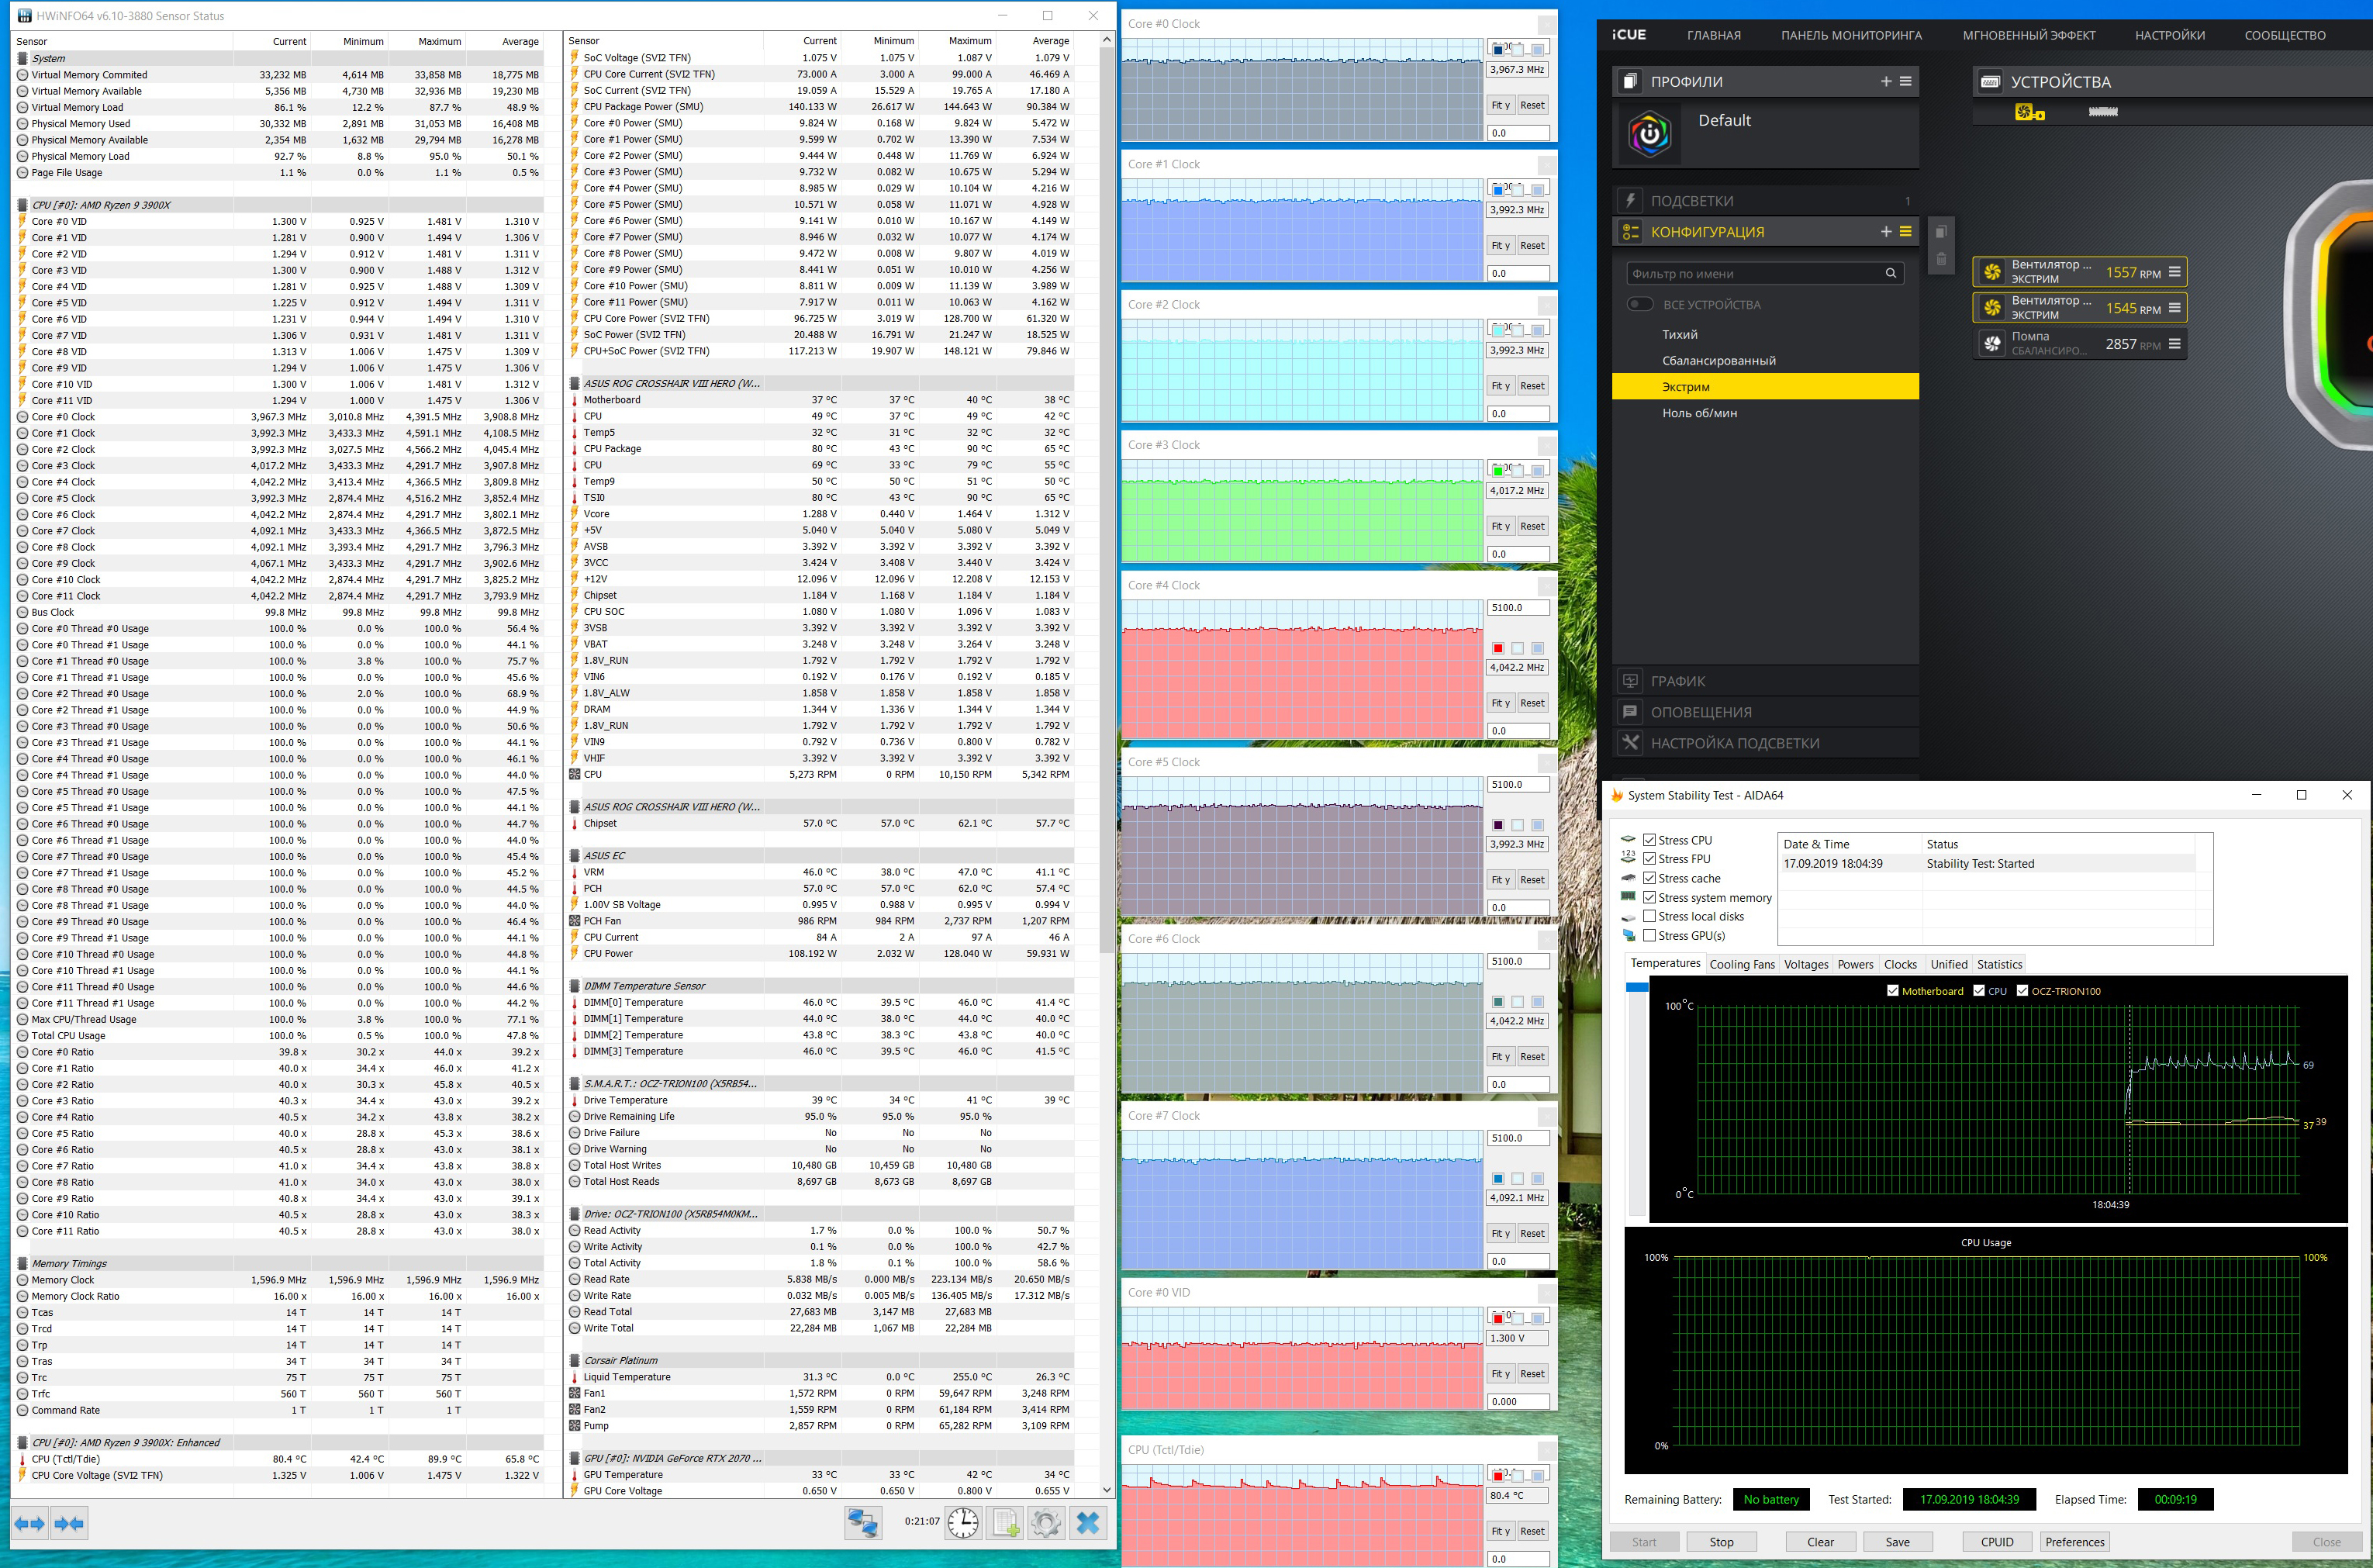The height and width of the screenshot is (1568, 2373).
Task: Open the menu of the Помпа device
Action: (x=2174, y=344)
